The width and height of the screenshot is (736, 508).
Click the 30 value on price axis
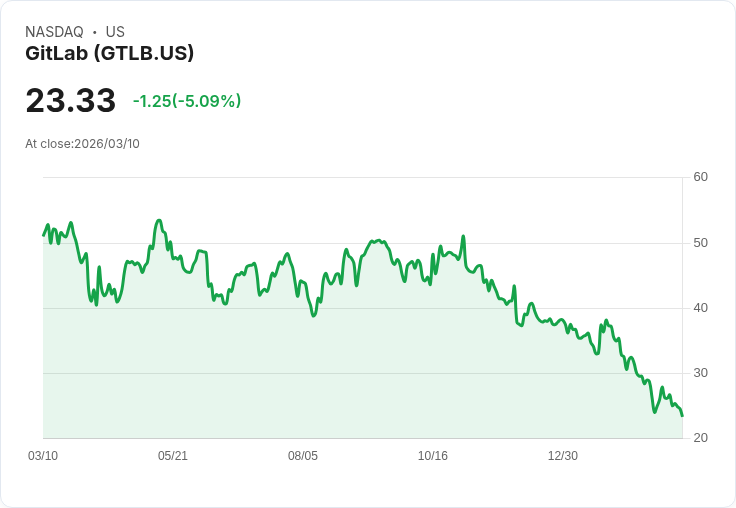tap(700, 373)
